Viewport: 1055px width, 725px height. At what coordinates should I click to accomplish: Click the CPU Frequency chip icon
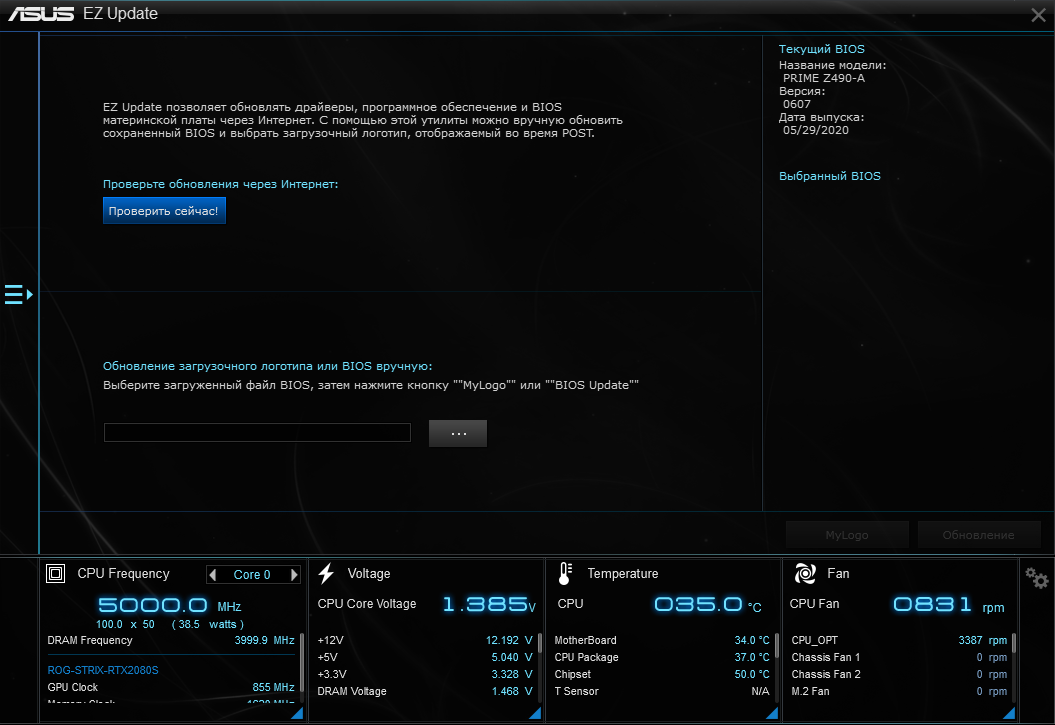click(55, 574)
